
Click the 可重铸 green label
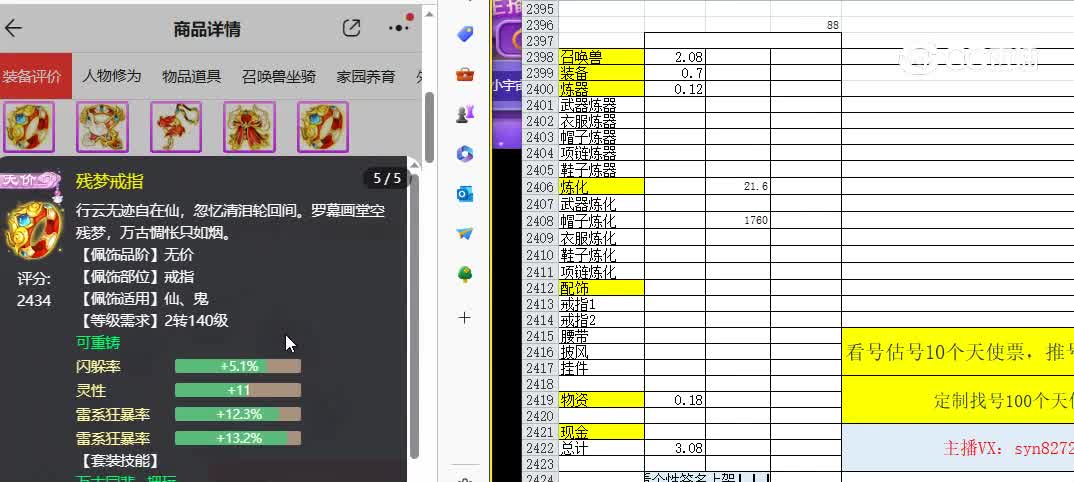click(x=98, y=342)
